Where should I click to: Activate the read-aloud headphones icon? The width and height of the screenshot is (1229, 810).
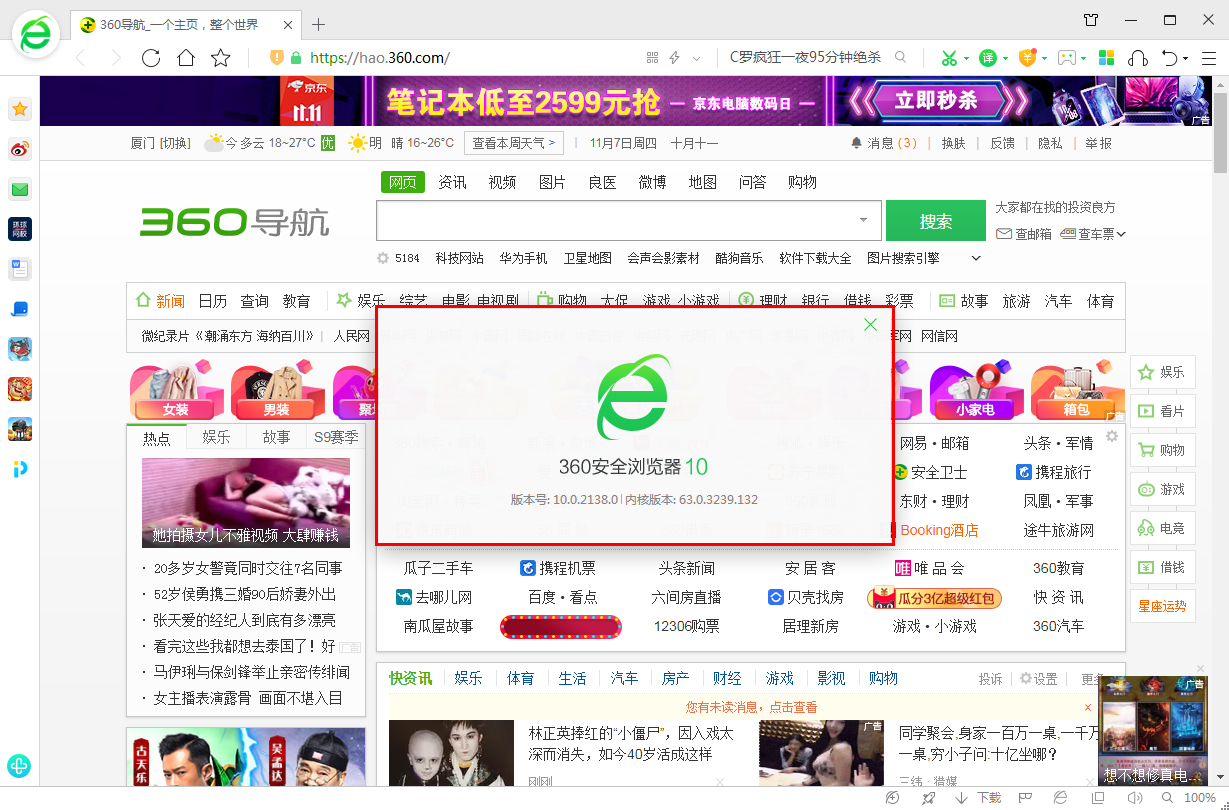click(1137, 58)
